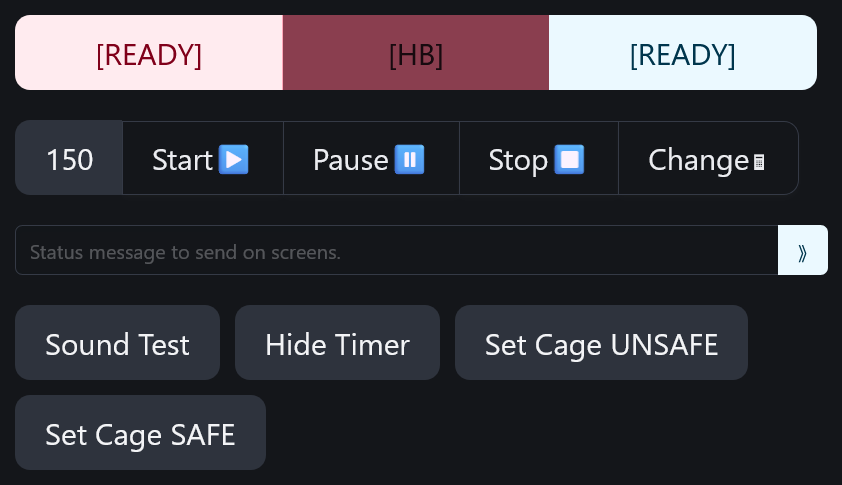Select the center [HB] status segment
842x485 pixels.
tap(416, 53)
